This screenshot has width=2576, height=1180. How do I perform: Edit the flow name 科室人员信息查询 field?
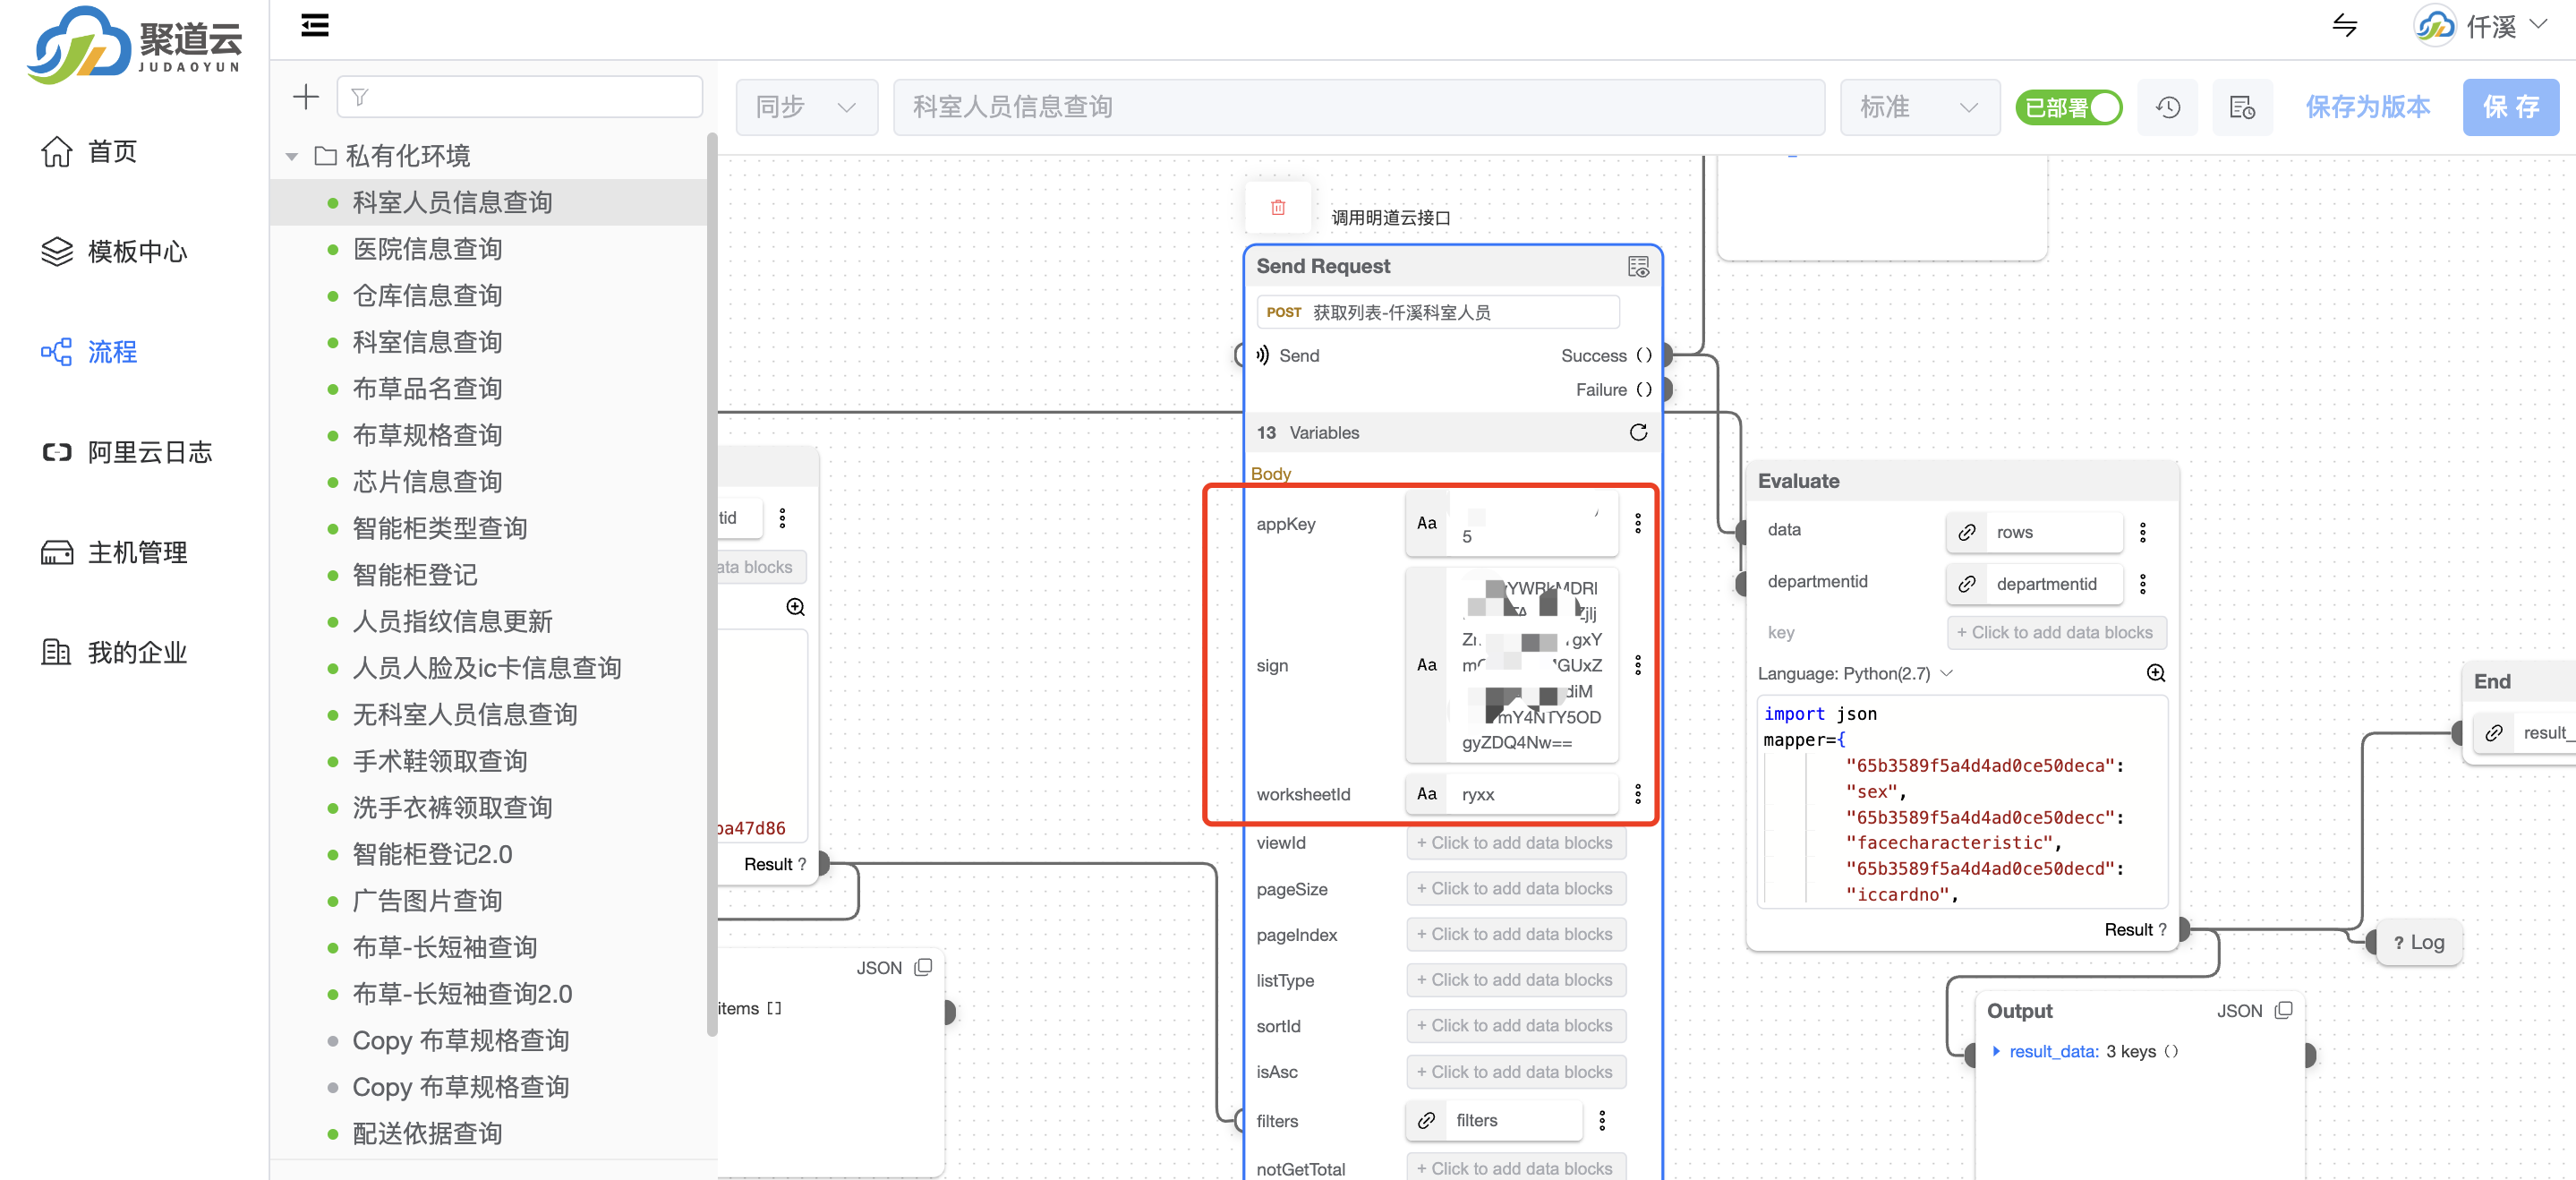tap(1358, 107)
